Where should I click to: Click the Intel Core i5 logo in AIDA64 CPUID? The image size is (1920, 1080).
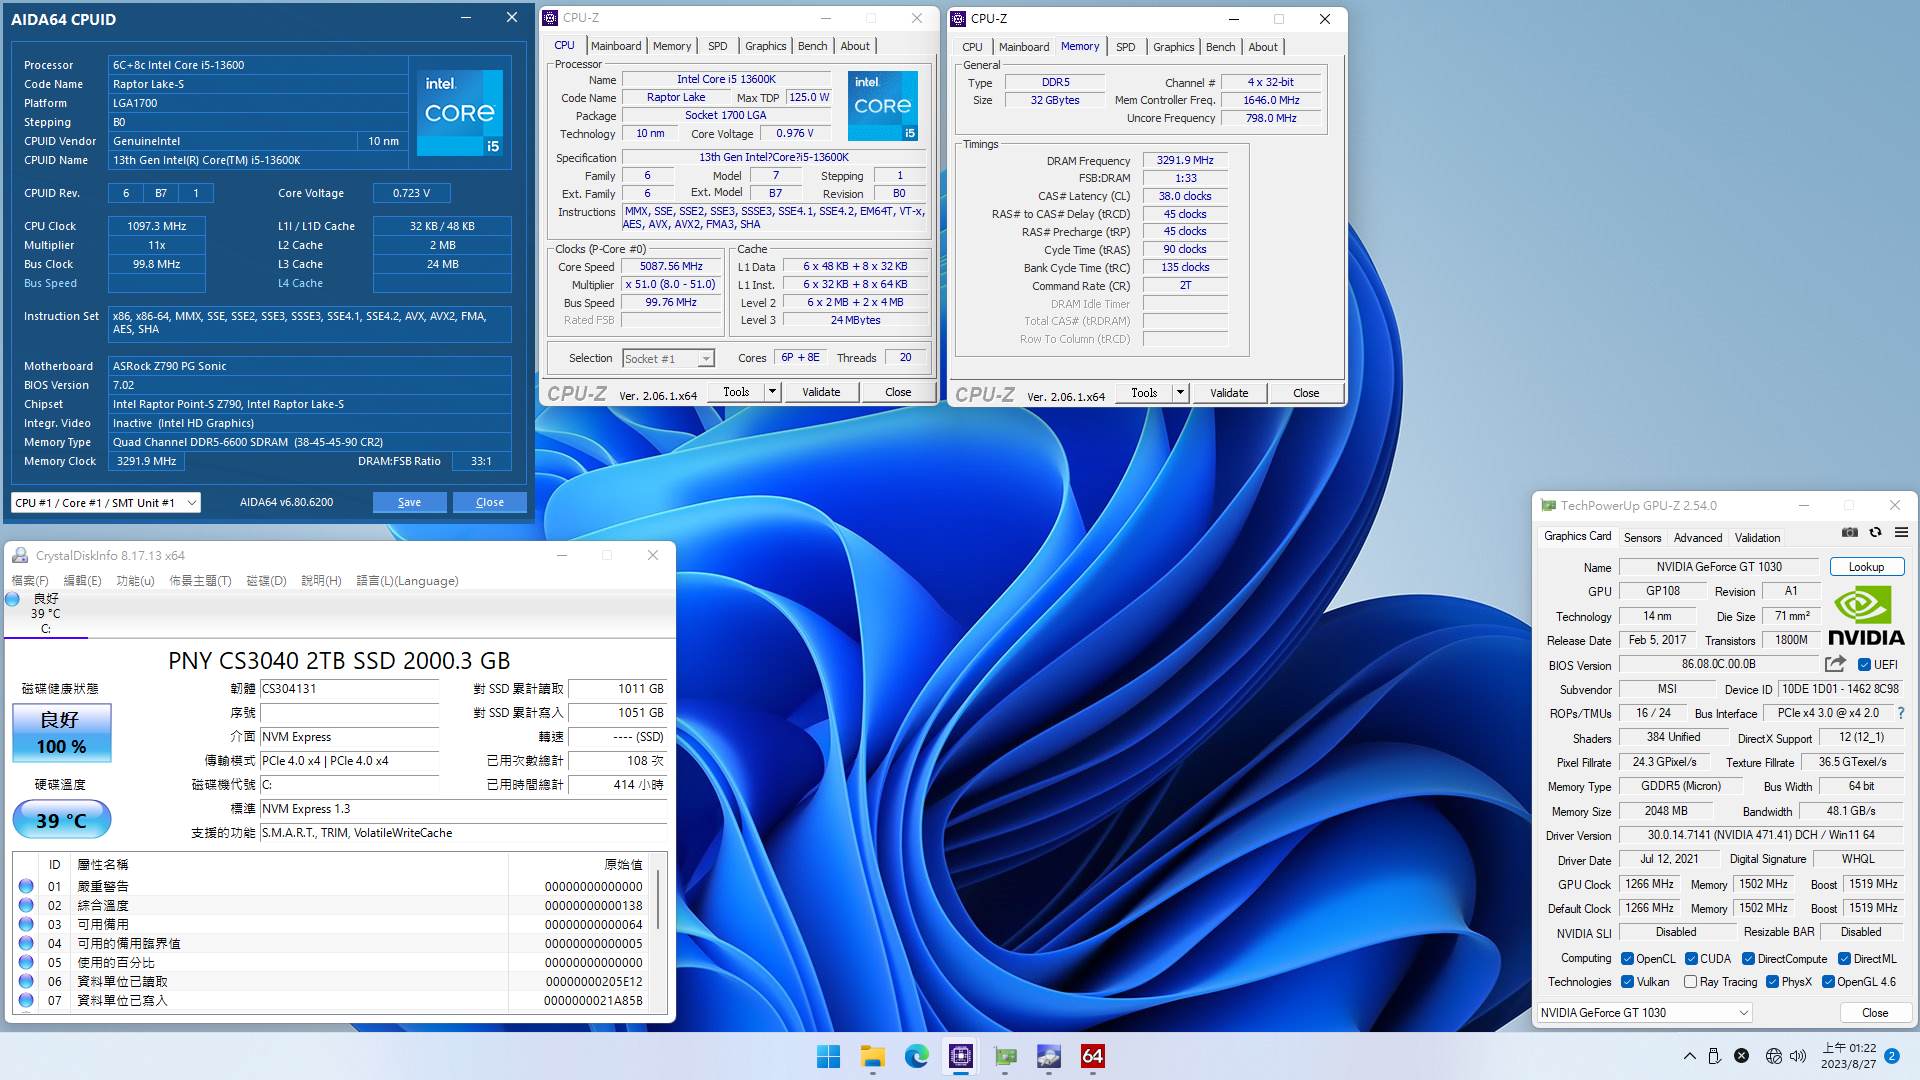(x=460, y=112)
